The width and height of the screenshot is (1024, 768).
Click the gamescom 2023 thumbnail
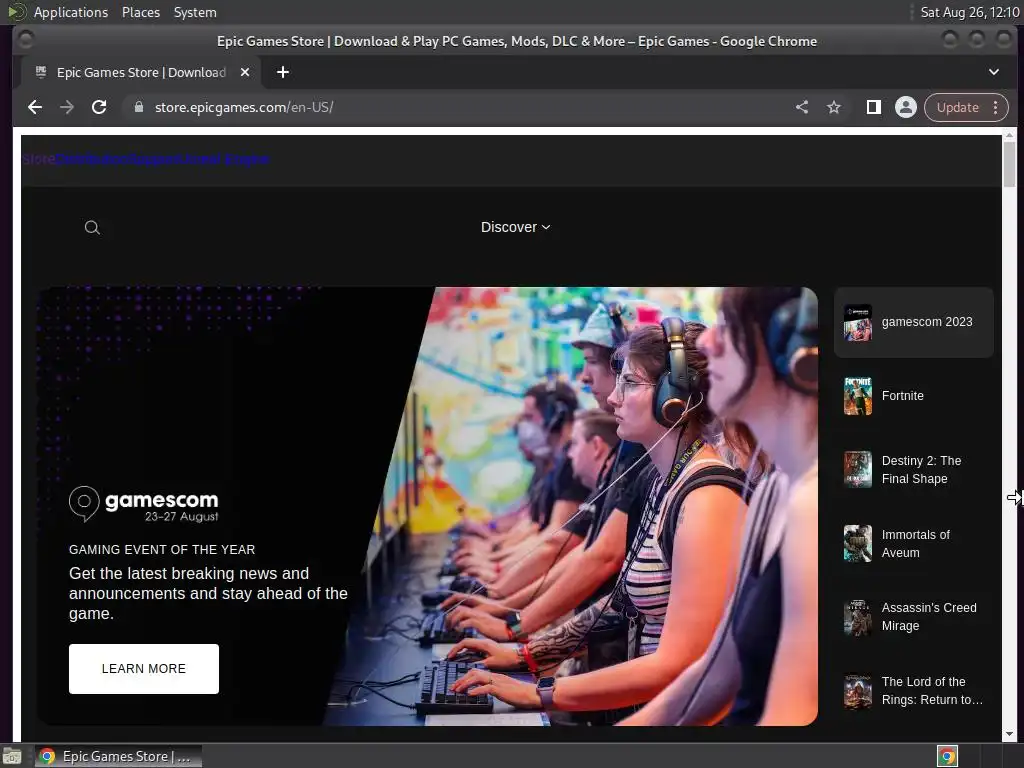tap(857, 323)
